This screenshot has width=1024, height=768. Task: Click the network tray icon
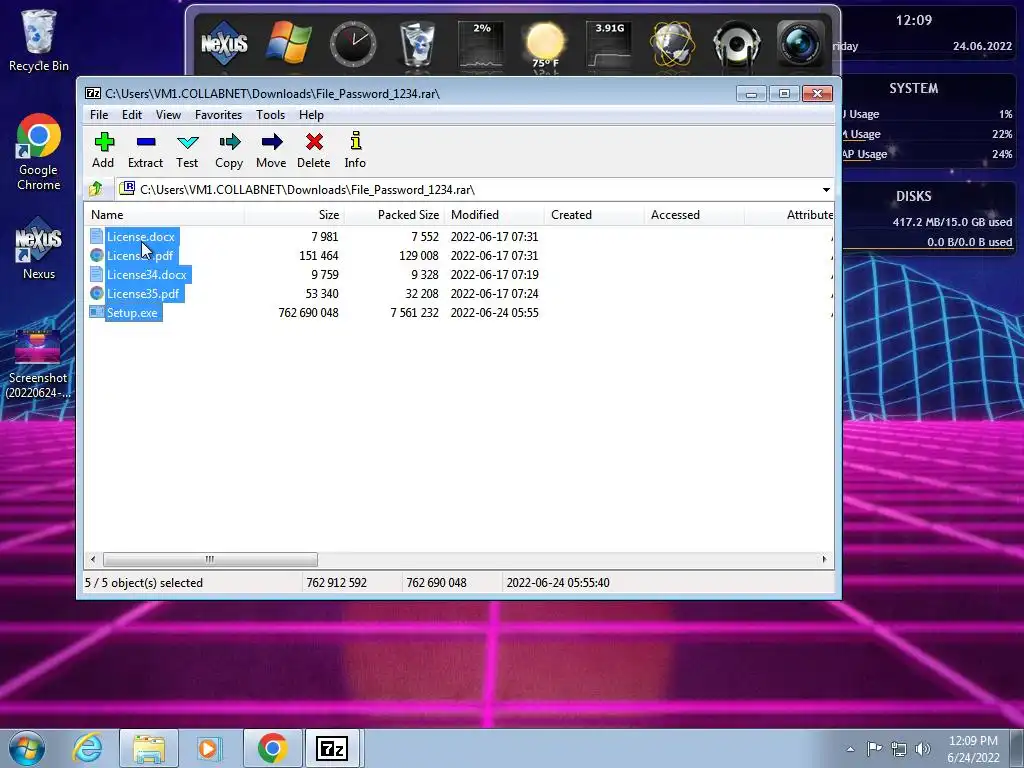click(899, 748)
